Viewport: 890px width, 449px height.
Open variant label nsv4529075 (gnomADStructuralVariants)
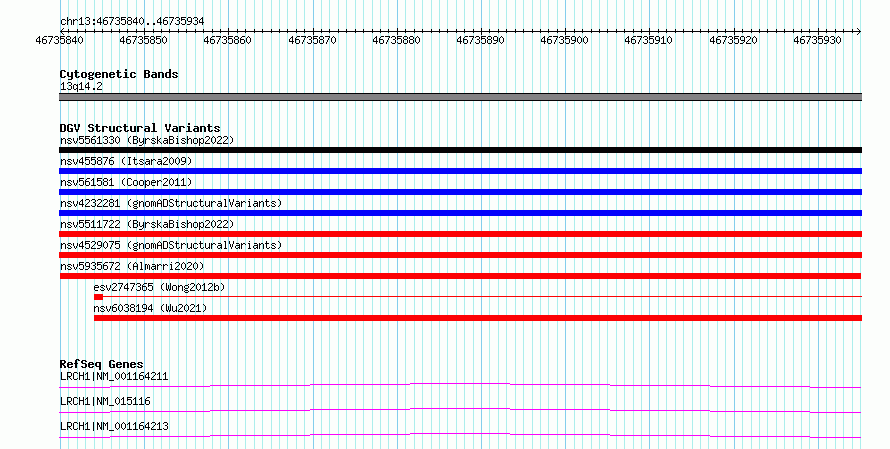coord(171,245)
